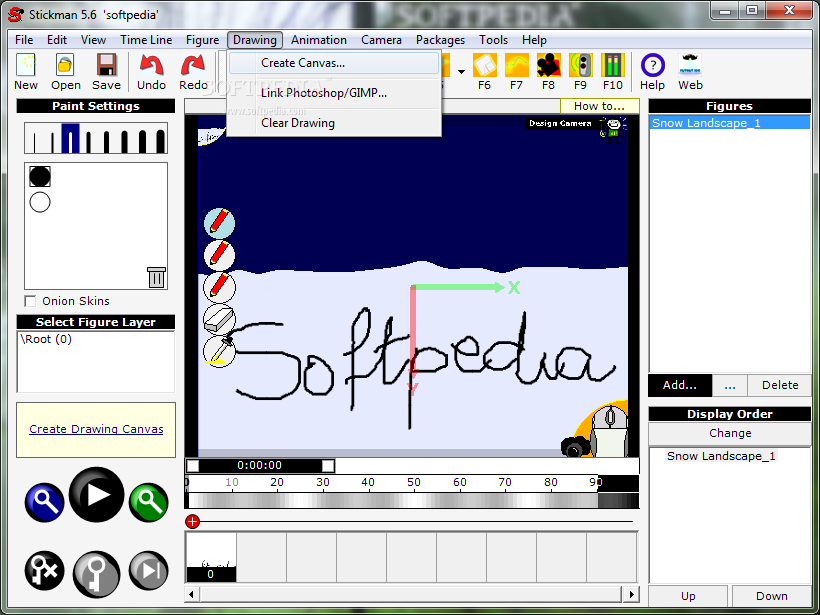
Task: Open the Tools menu
Action: tap(493, 40)
